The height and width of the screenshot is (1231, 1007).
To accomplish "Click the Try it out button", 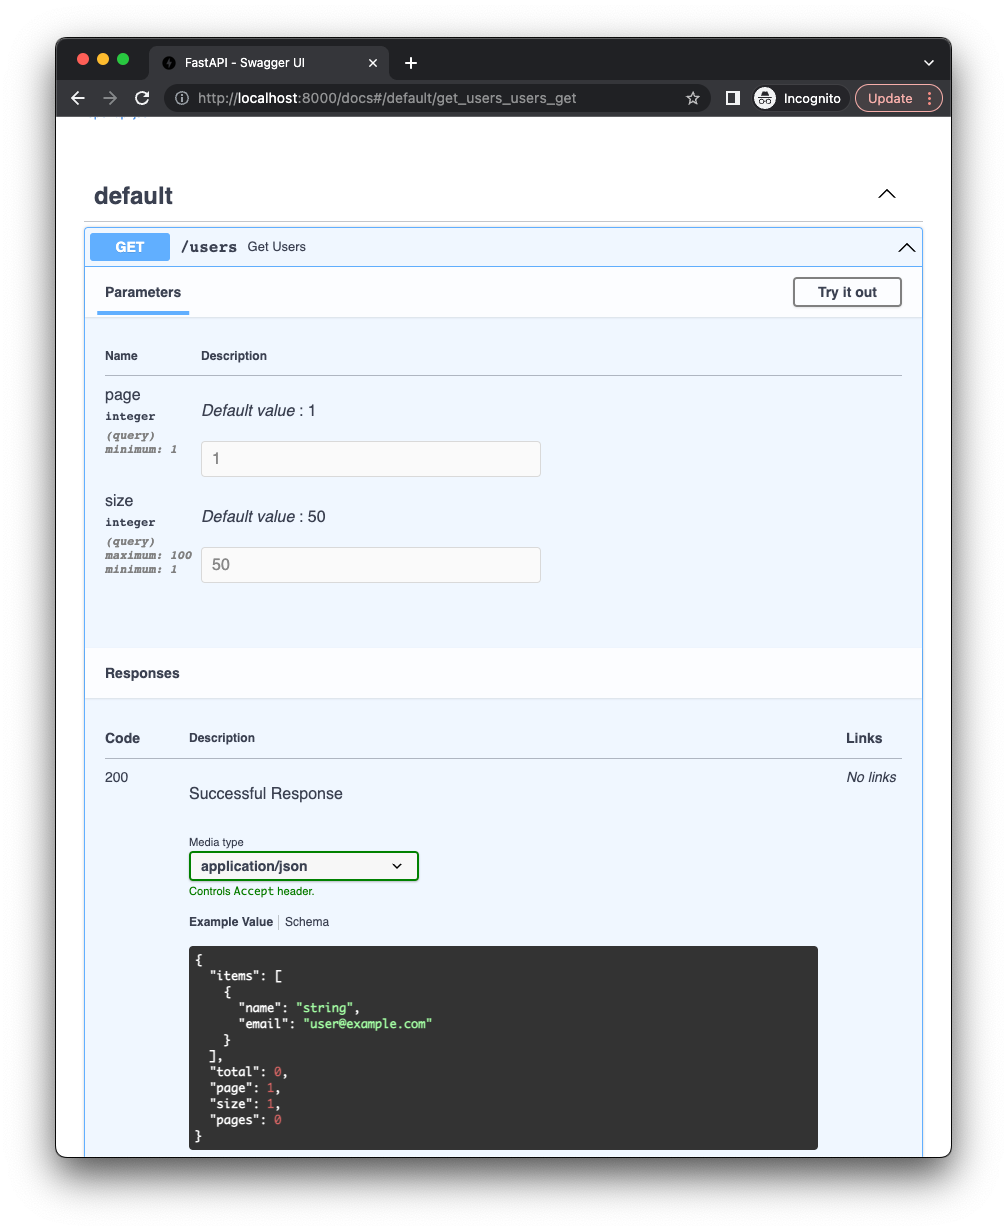I will coord(846,292).
